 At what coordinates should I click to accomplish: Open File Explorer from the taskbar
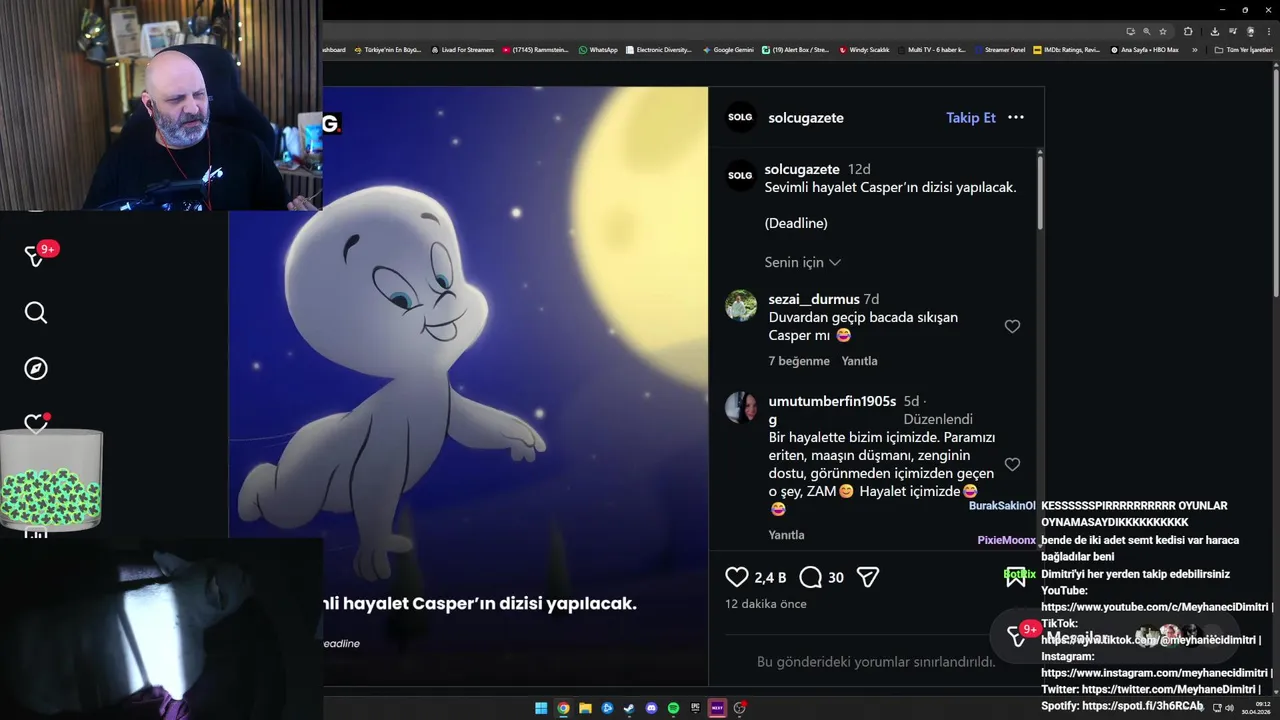tap(585, 708)
